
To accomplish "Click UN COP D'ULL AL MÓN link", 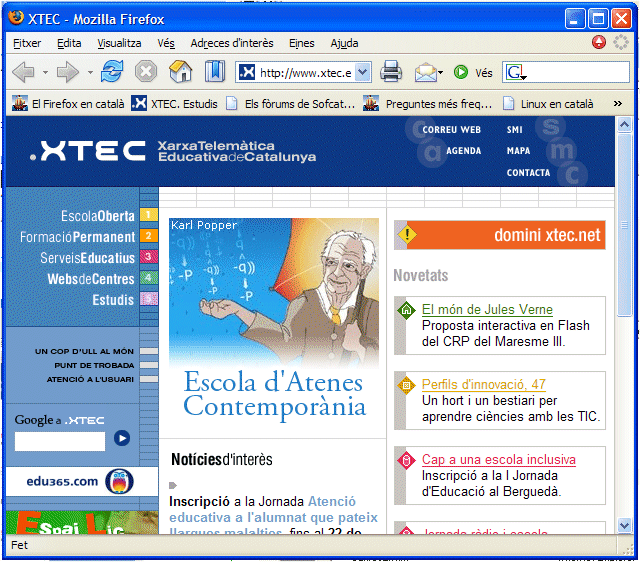I will pos(84,351).
